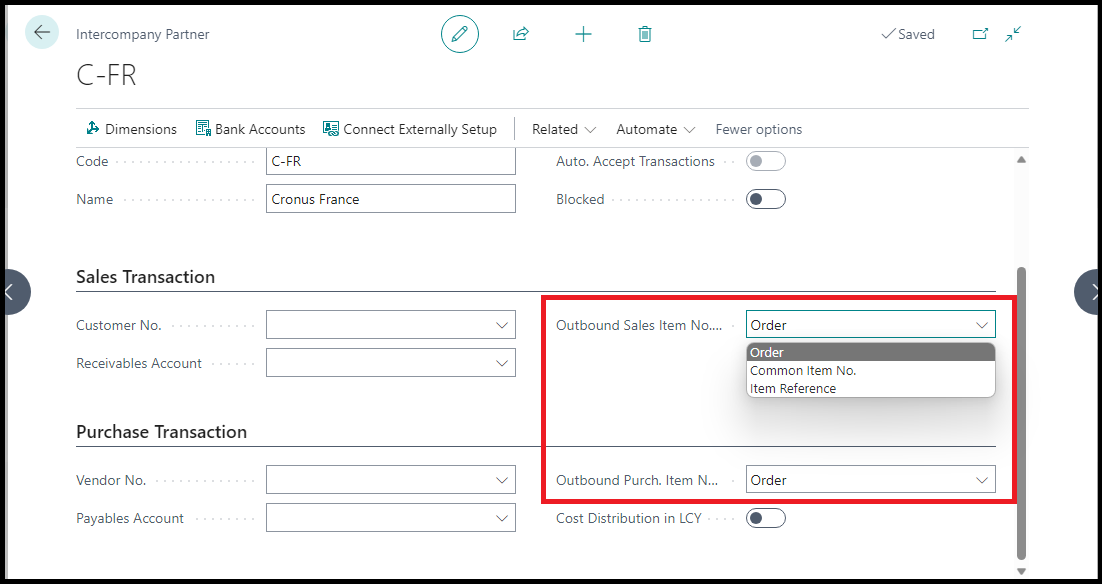Click the Saved status indicator
This screenshot has width=1102, height=584.
click(908, 34)
